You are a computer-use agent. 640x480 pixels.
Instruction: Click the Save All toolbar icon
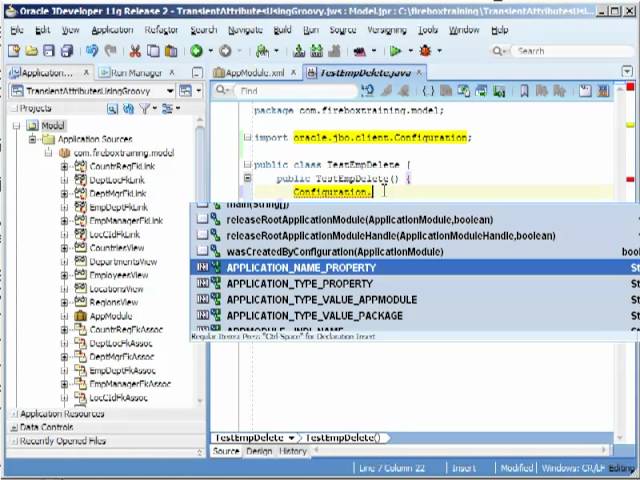tap(67, 51)
